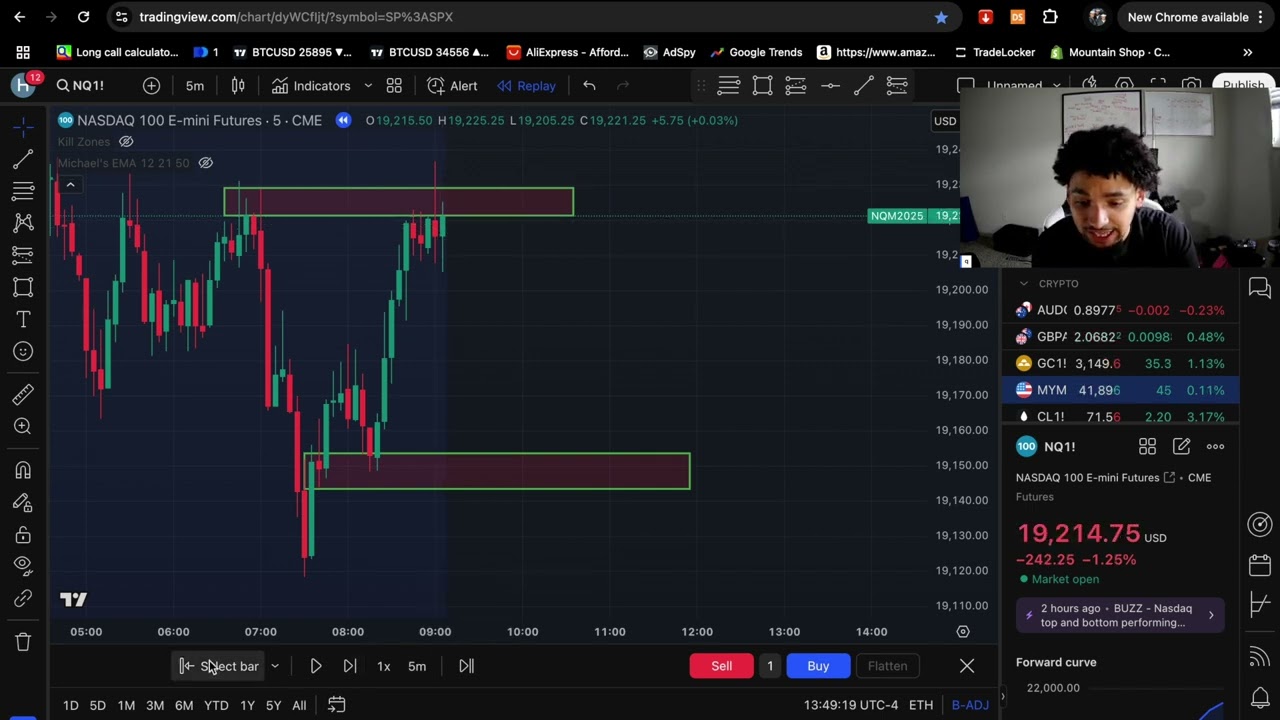Screen dimensions: 1280x720
Task: Select the CL1! watchlist row
Action: pos(1120,417)
